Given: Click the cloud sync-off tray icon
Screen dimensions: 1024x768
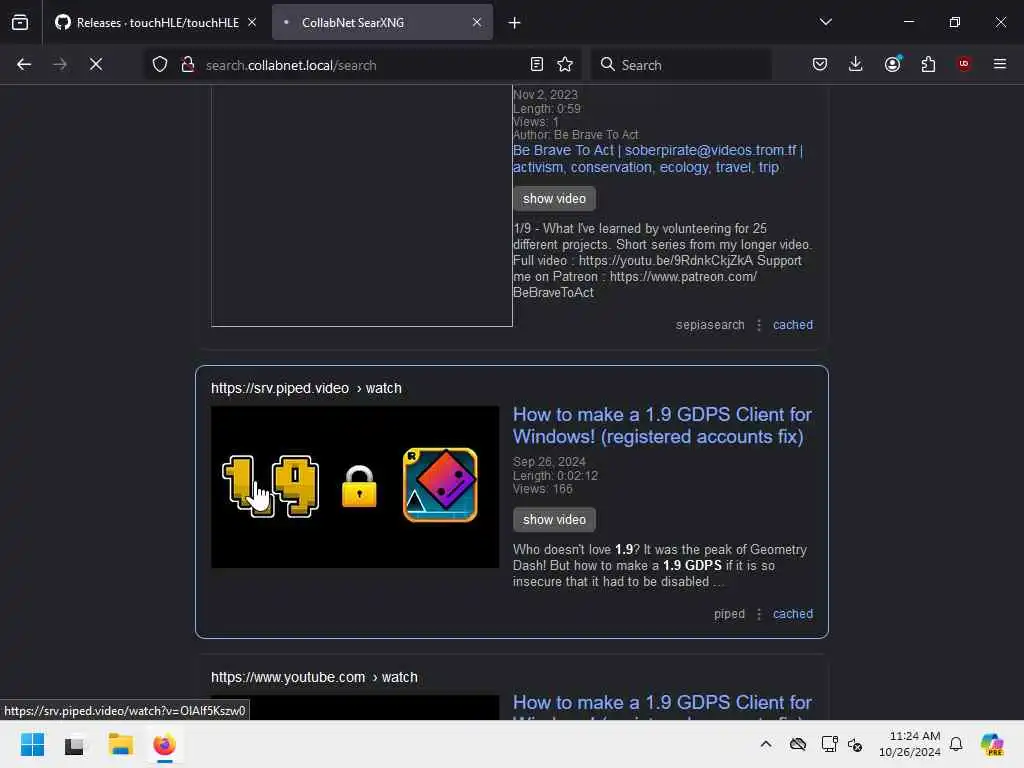Looking at the screenshot, I should [x=797, y=744].
